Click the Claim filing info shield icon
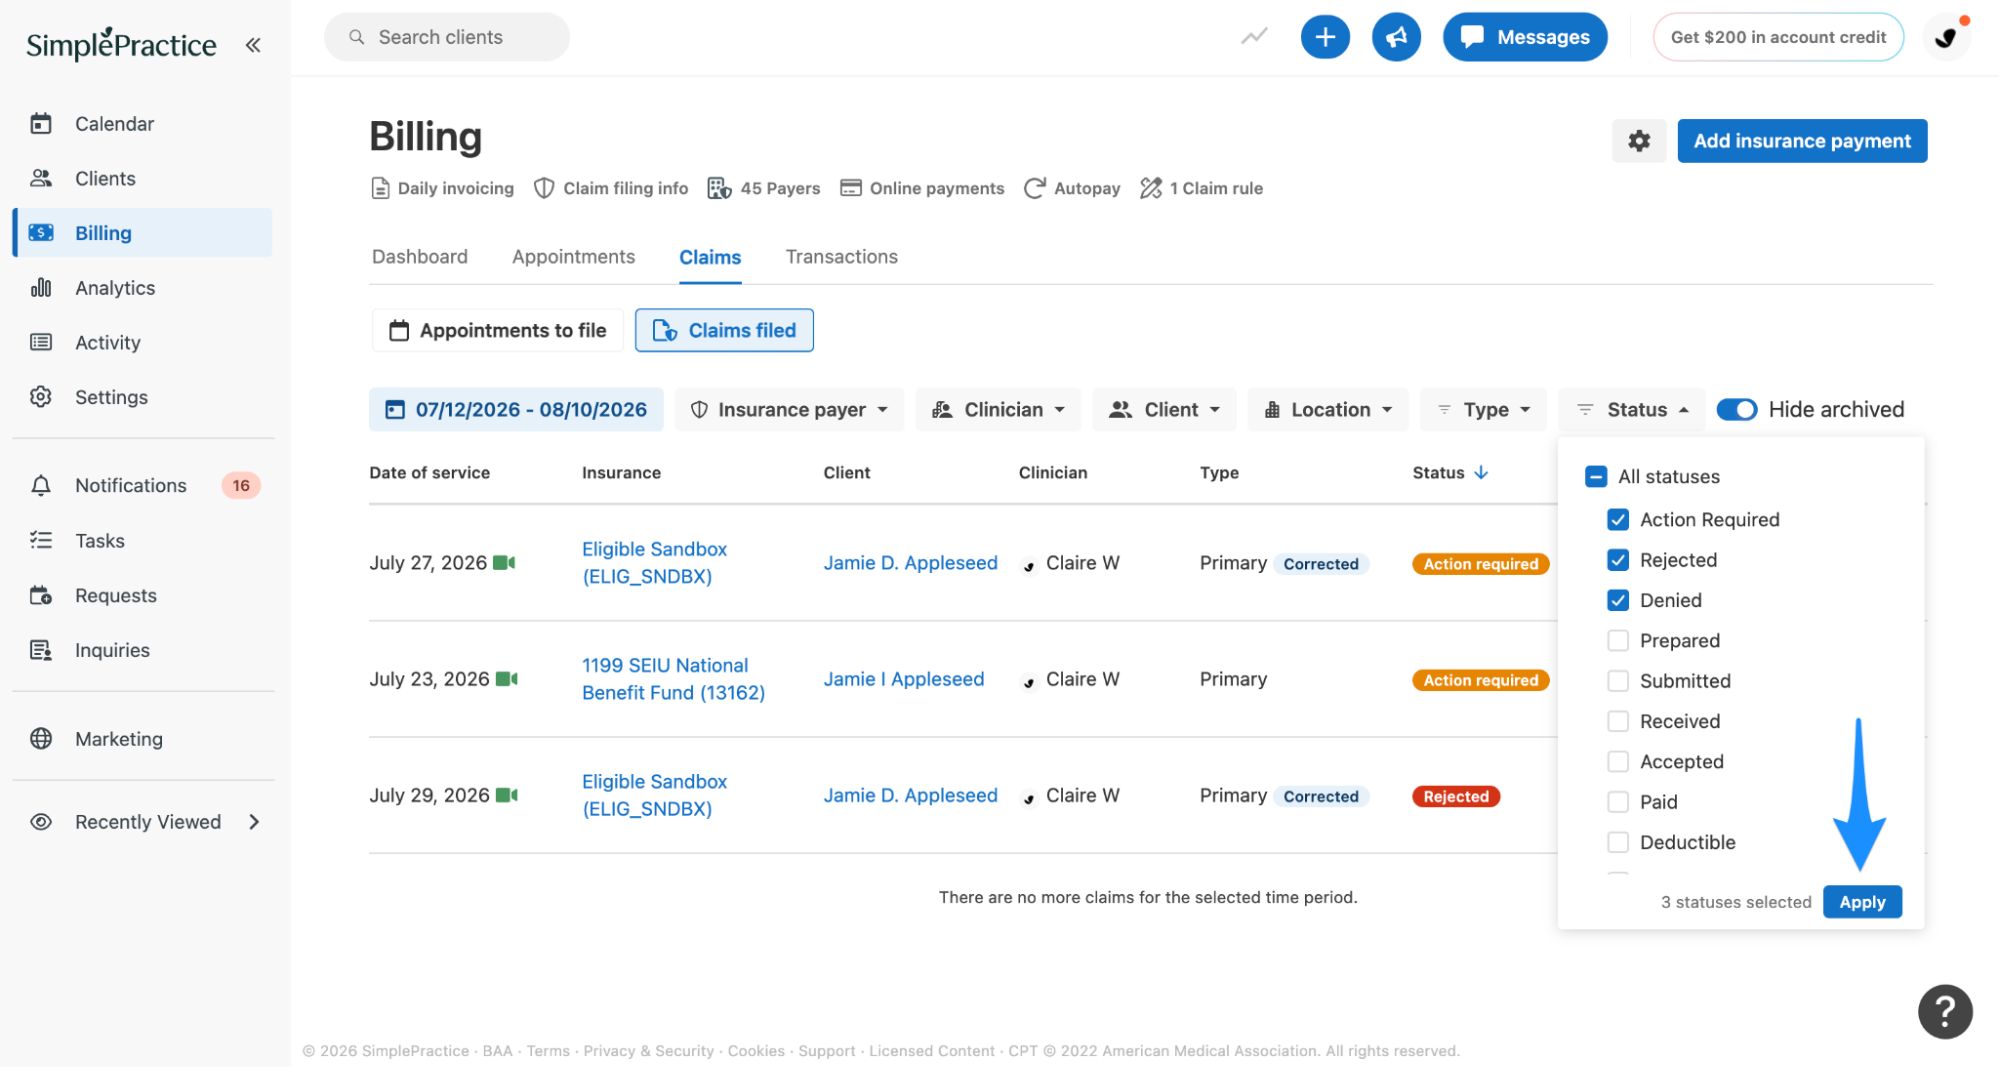 544,188
